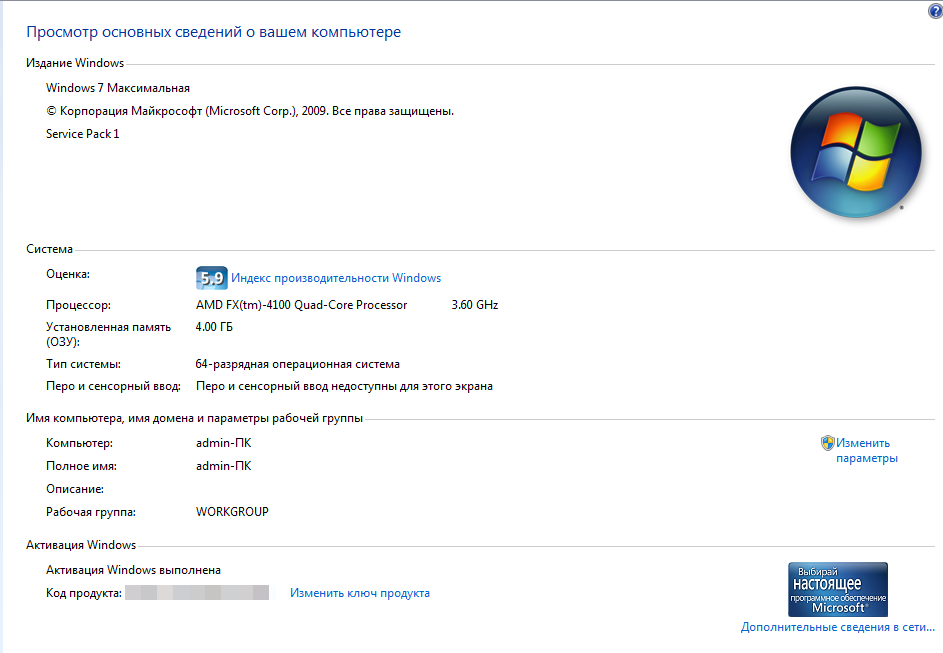Click admin-ПК next to Полное имя

[x=224, y=466]
